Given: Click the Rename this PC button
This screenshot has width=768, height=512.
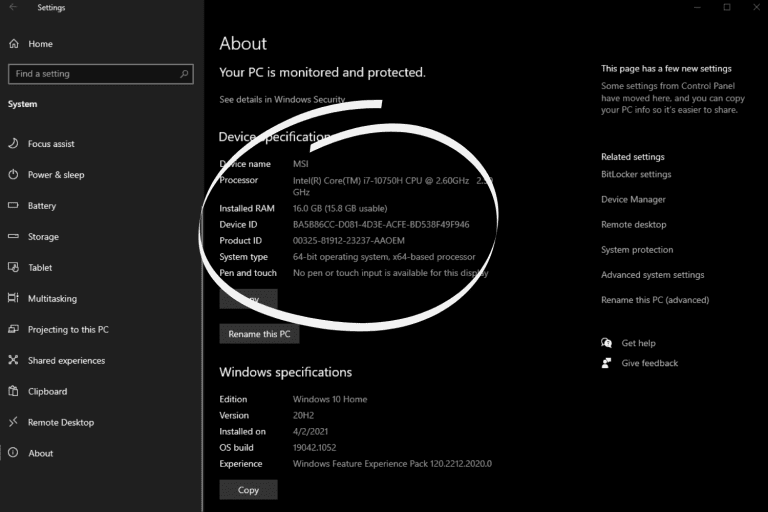Looking at the screenshot, I should click(259, 334).
